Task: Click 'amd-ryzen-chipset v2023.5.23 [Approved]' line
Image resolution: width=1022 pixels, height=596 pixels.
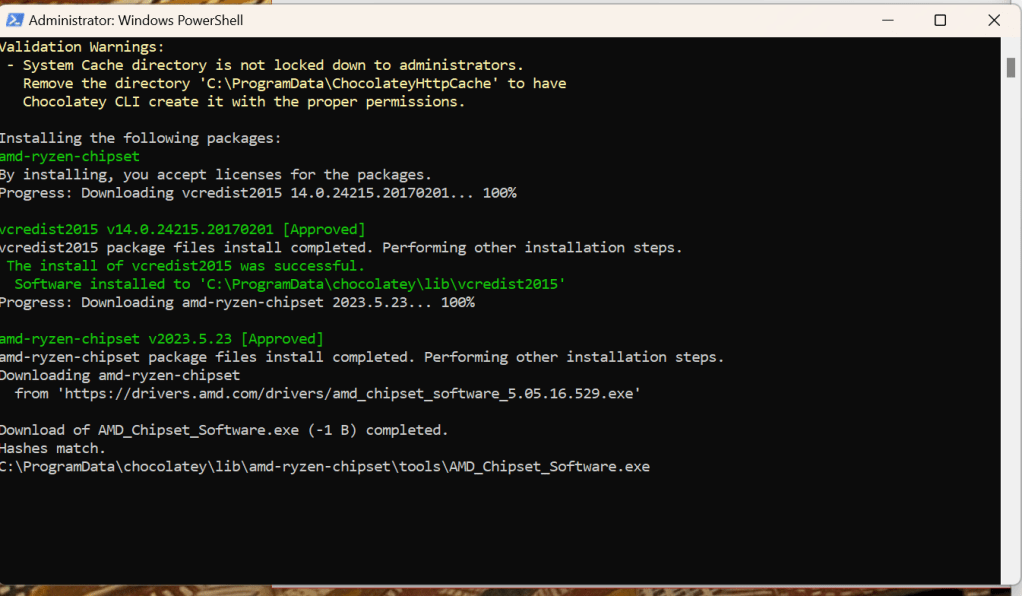Action: point(162,339)
